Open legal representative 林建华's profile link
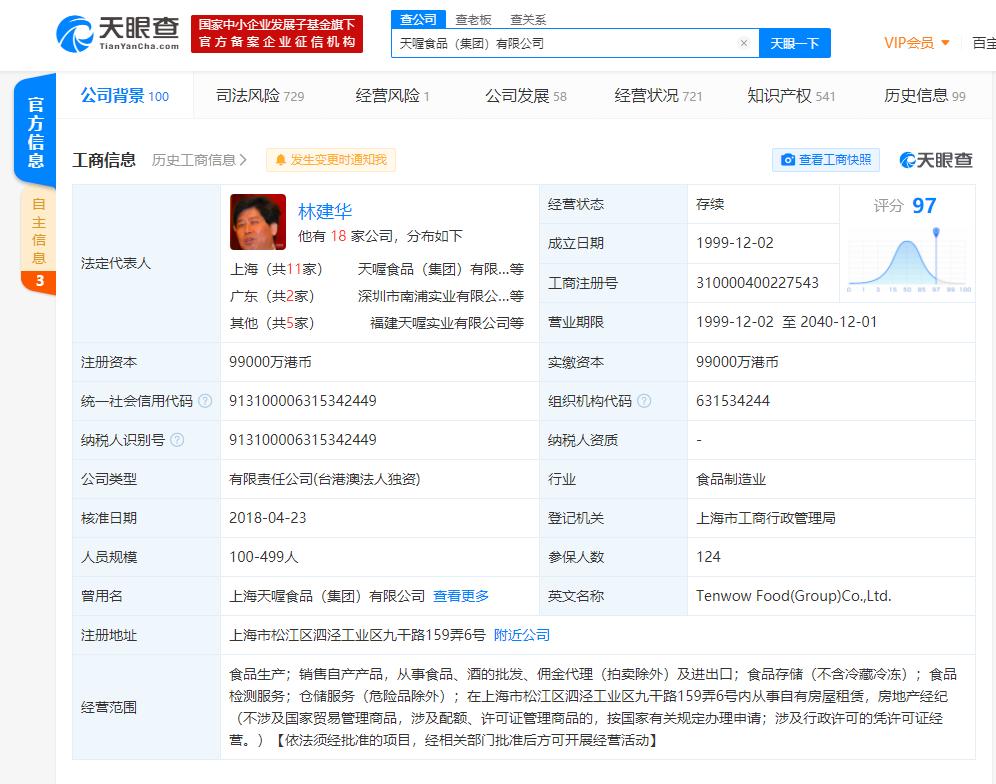 (325, 211)
